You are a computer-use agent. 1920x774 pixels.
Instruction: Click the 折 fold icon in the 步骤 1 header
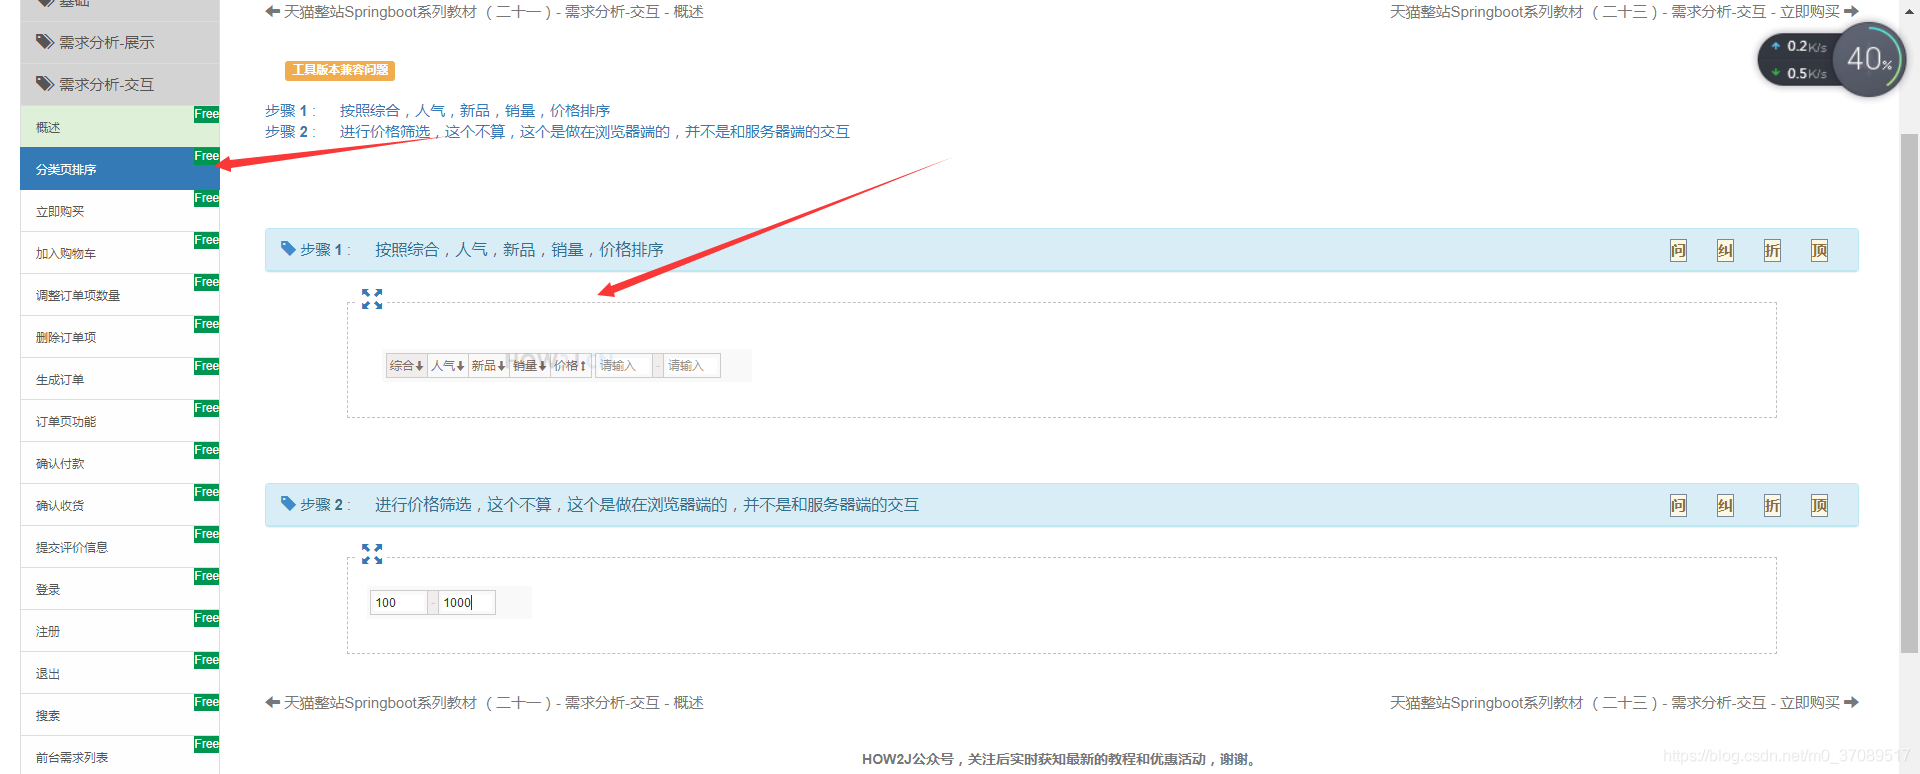pos(1772,250)
